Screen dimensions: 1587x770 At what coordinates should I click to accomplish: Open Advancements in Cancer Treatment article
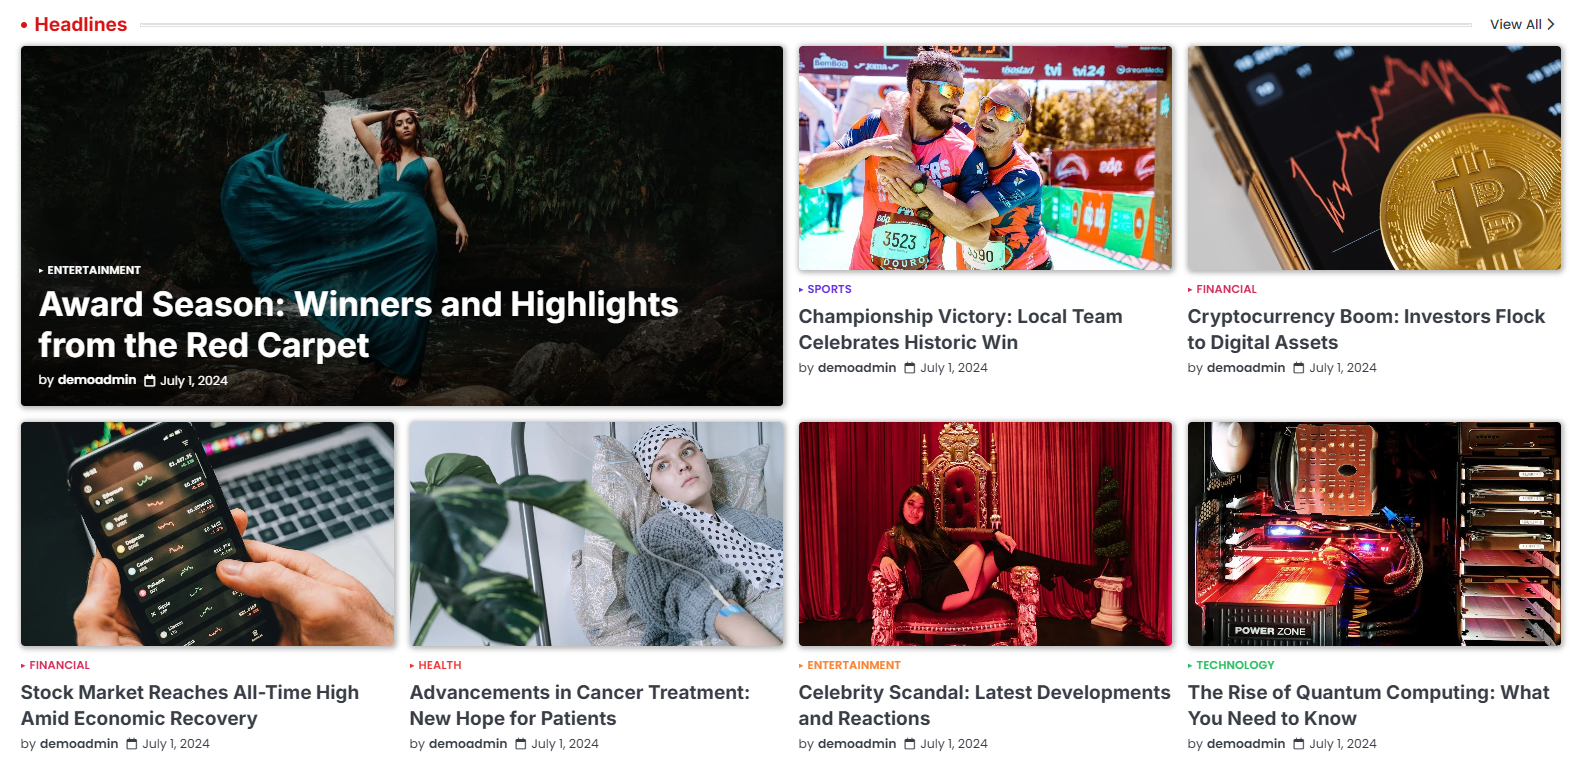[x=579, y=705]
